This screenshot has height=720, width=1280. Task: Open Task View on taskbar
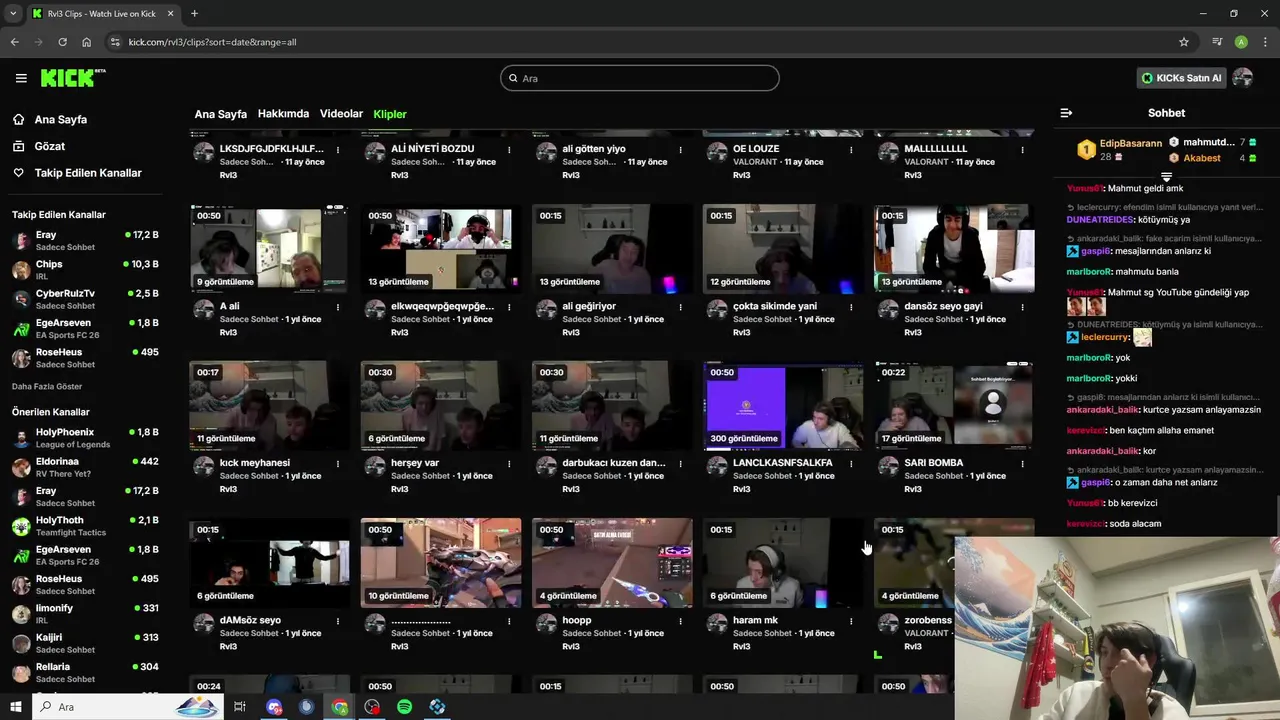click(x=240, y=707)
